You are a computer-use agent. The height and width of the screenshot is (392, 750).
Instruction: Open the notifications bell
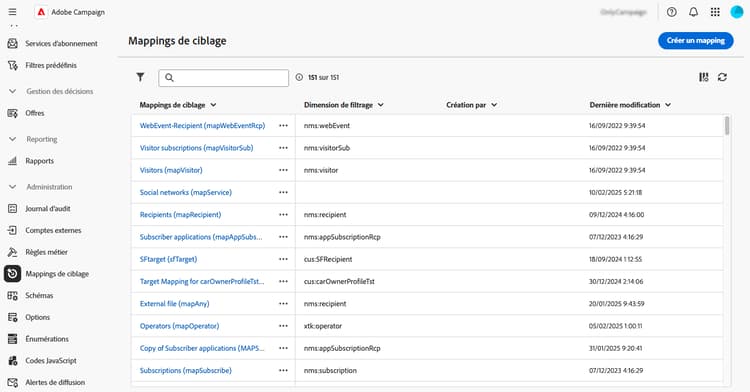tap(693, 12)
